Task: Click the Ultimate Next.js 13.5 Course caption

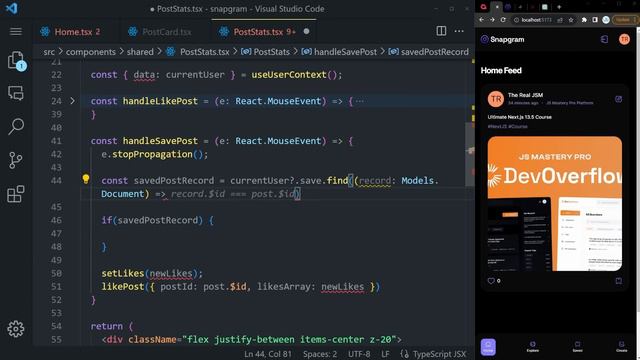Action: [x=519, y=117]
